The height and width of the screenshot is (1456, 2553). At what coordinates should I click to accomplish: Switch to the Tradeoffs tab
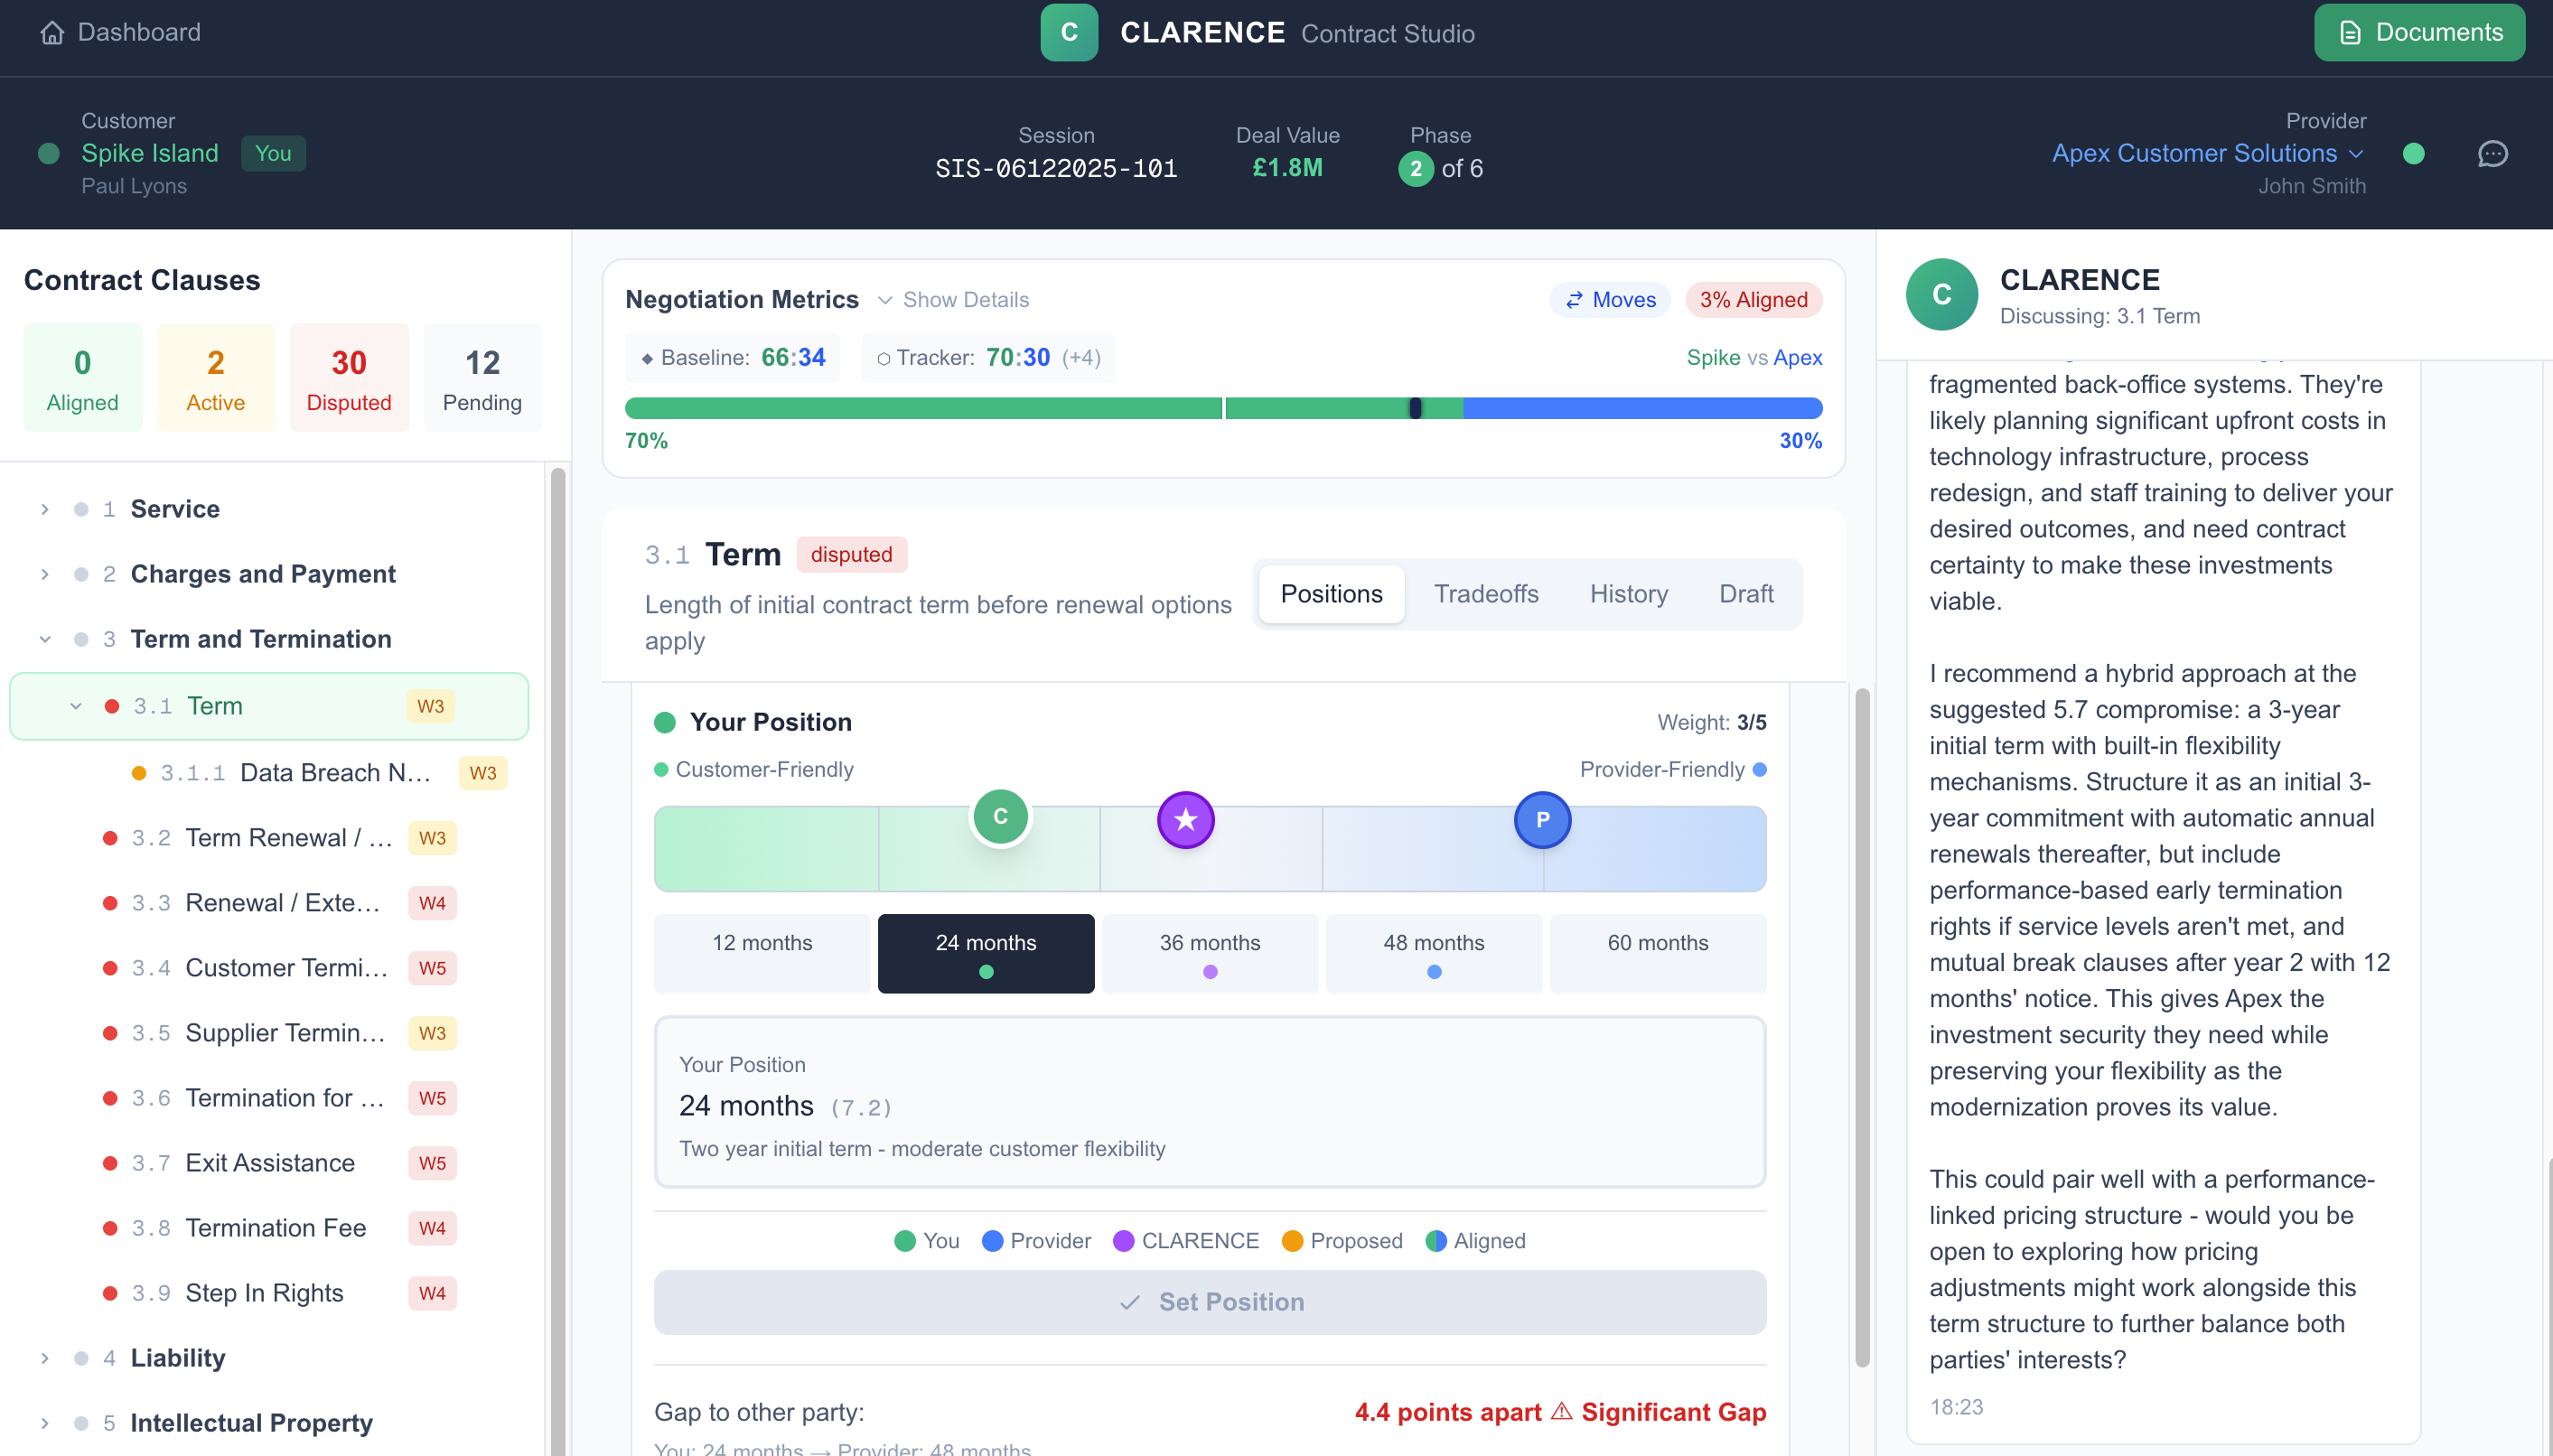[x=1486, y=593]
